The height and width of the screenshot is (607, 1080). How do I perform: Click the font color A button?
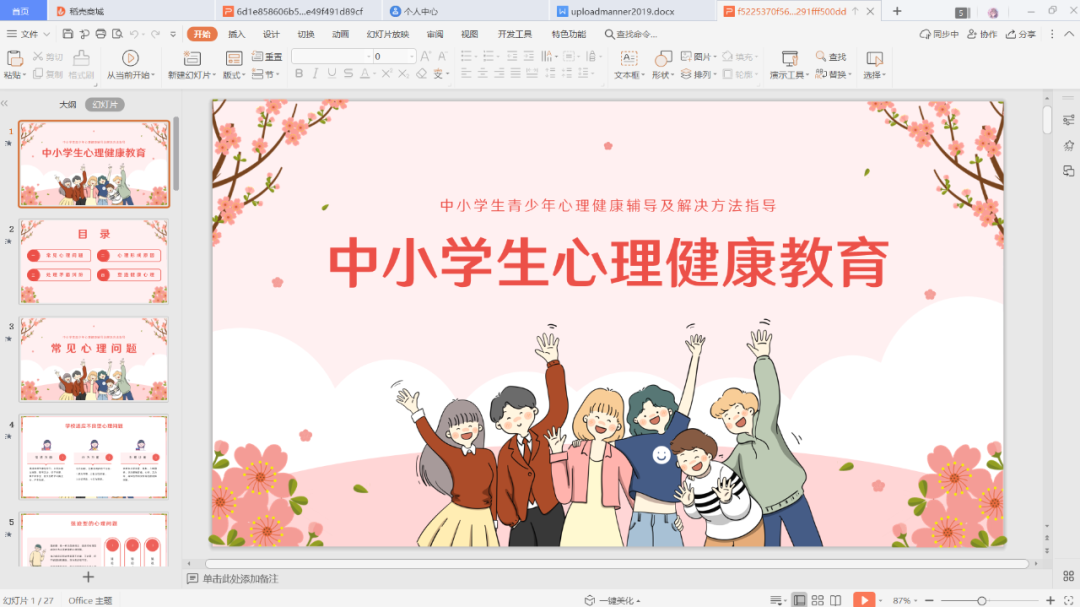point(364,74)
